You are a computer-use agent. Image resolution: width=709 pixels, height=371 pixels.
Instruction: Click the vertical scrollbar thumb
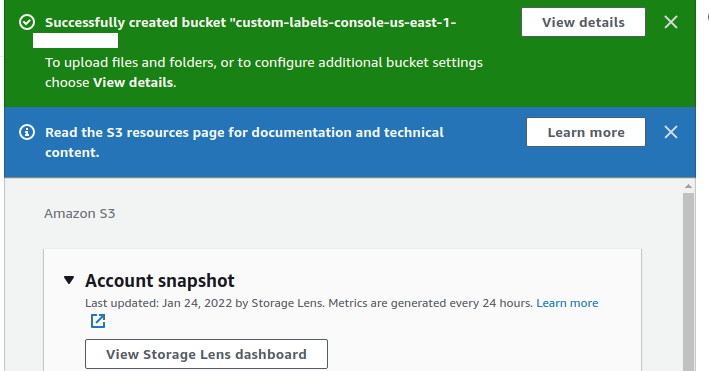tap(688, 281)
